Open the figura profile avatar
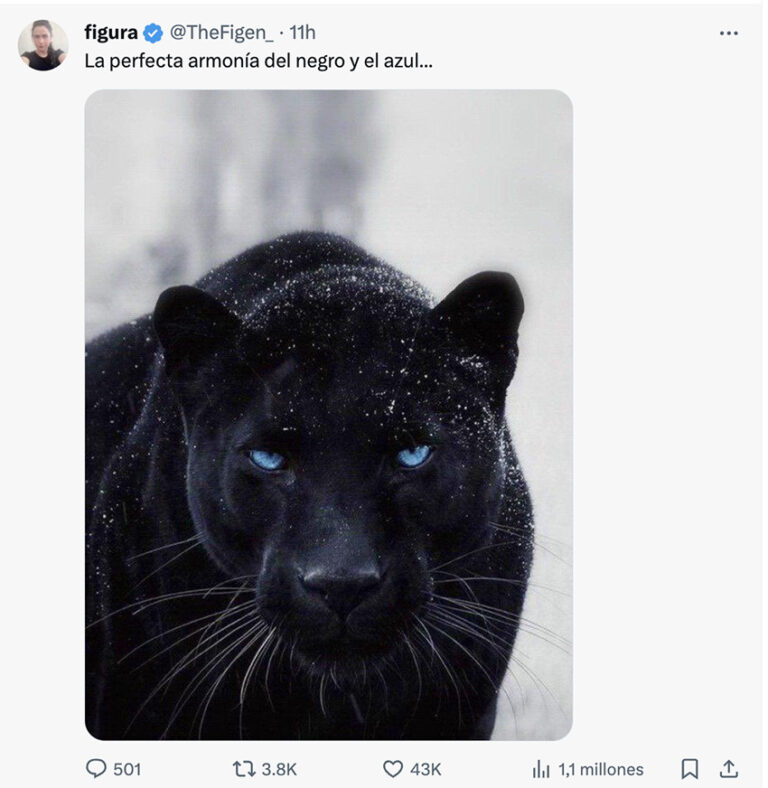The image size is (768, 788). coord(43,45)
